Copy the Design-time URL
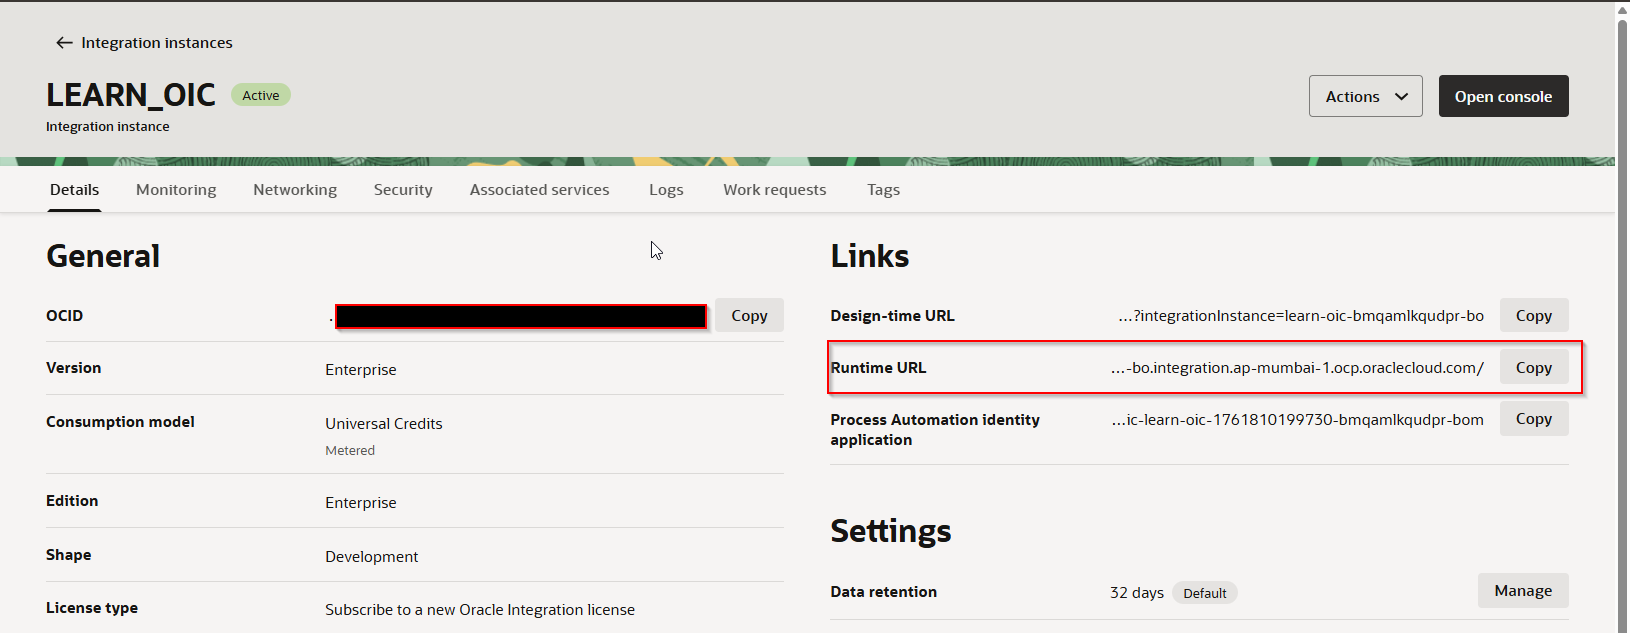The image size is (1630, 633). (x=1533, y=316)
